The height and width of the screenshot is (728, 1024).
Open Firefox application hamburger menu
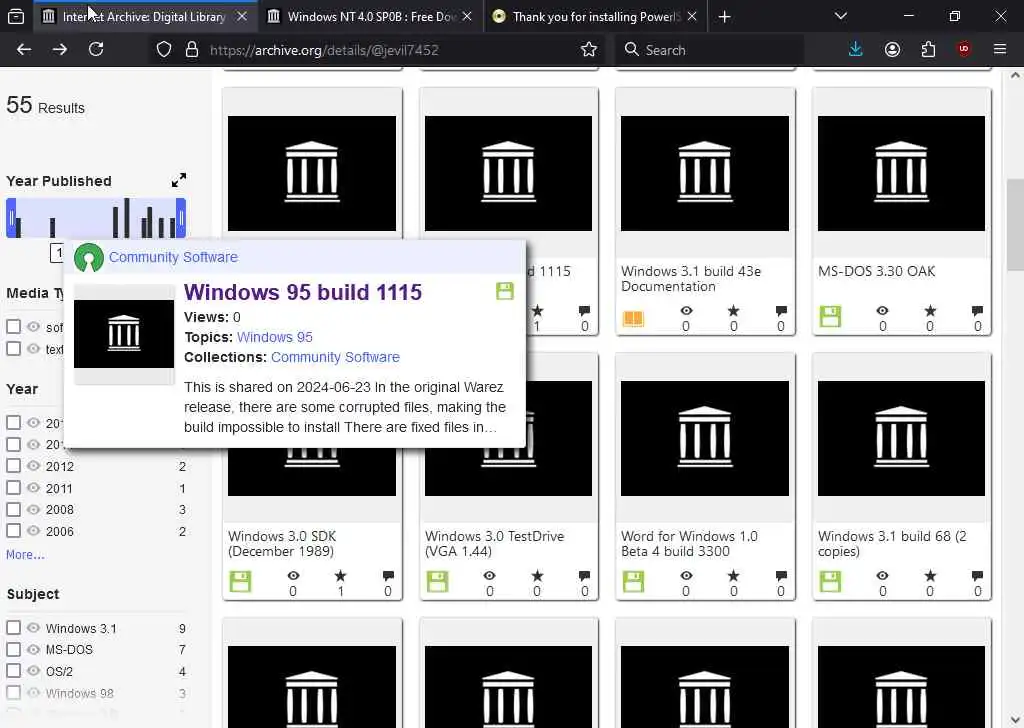click(1000, 50)
